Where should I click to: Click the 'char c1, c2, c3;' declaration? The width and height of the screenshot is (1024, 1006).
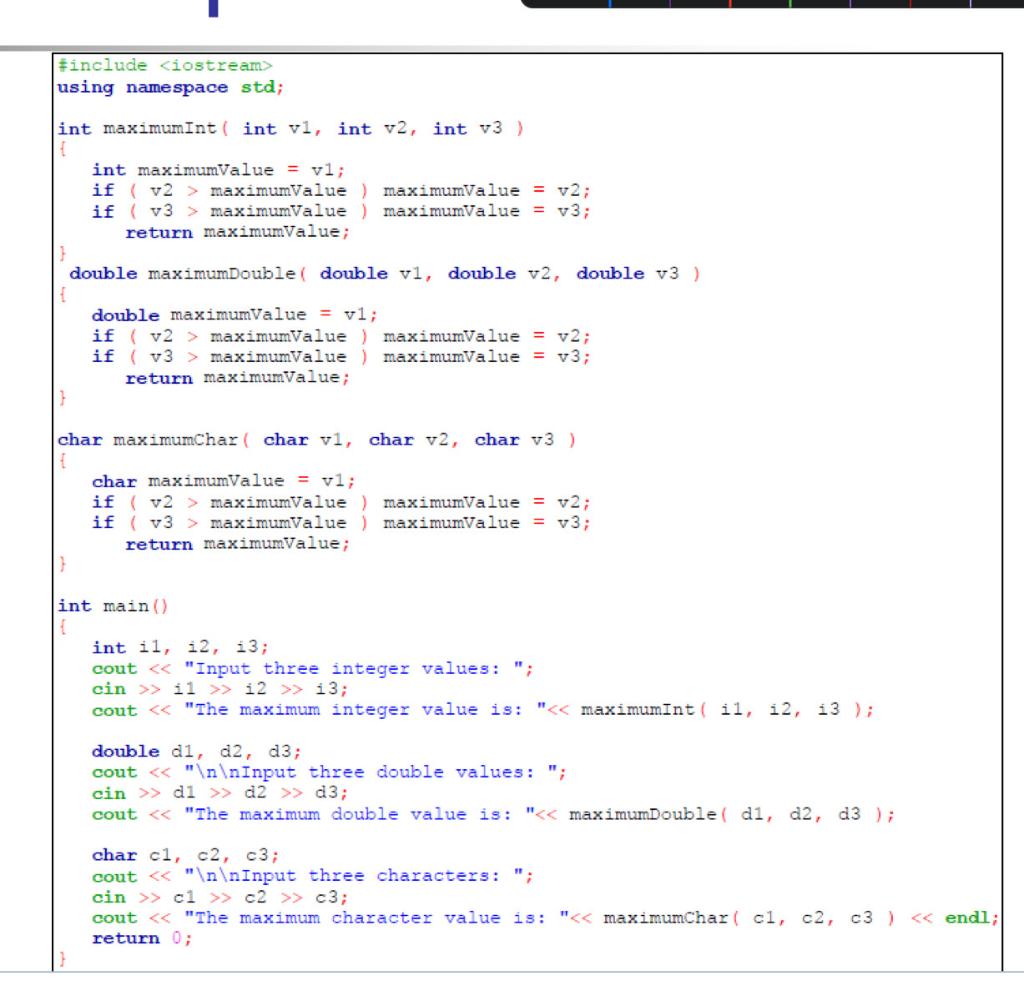click(185, 855)
